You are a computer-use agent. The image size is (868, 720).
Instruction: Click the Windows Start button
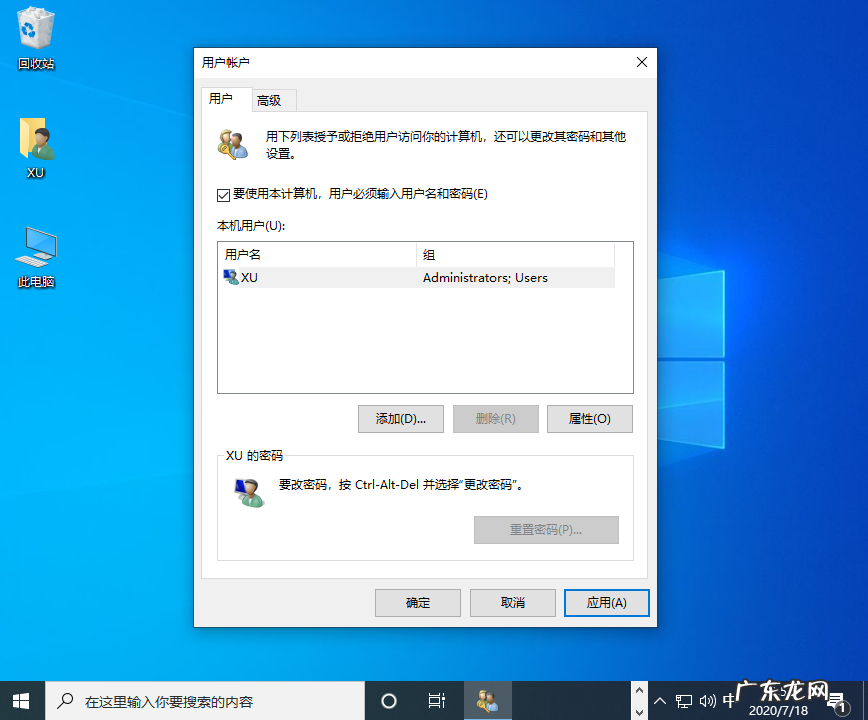[20, 700]
